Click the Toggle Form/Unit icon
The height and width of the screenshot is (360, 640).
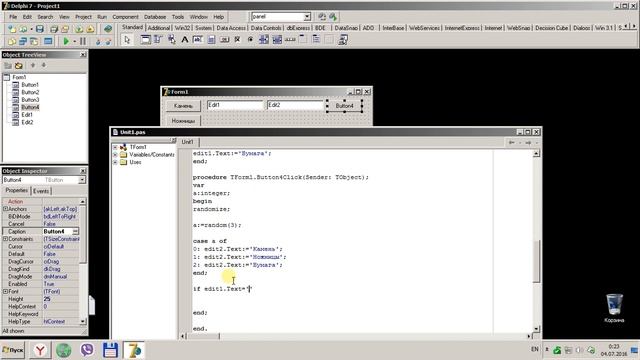pos(34,41)
